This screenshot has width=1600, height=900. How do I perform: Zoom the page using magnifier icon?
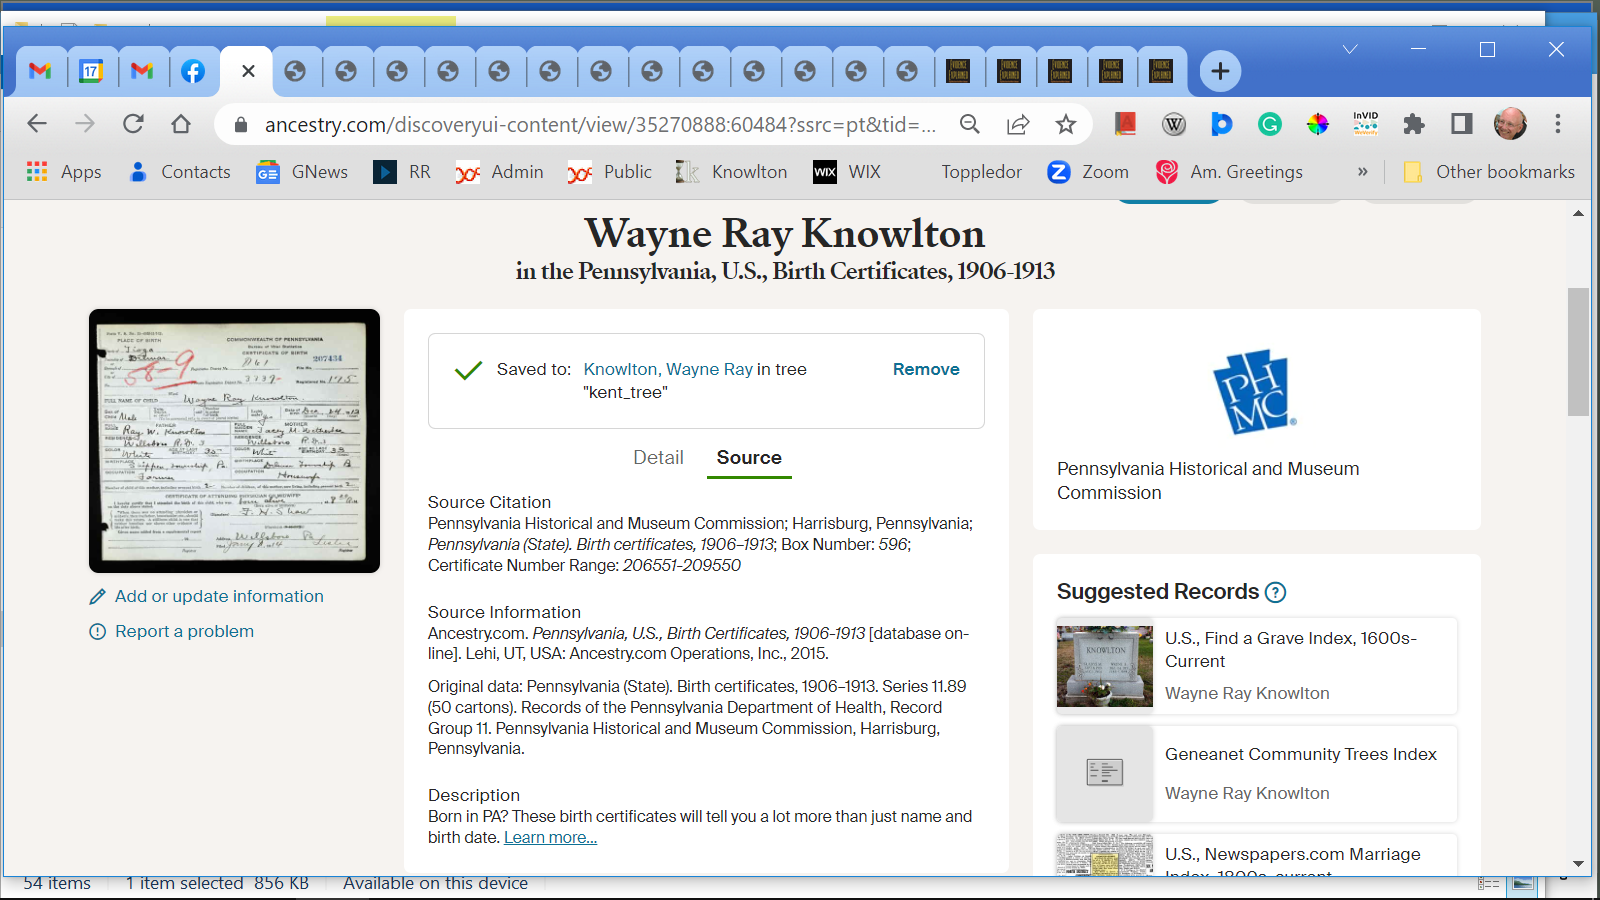click(970, 124)
